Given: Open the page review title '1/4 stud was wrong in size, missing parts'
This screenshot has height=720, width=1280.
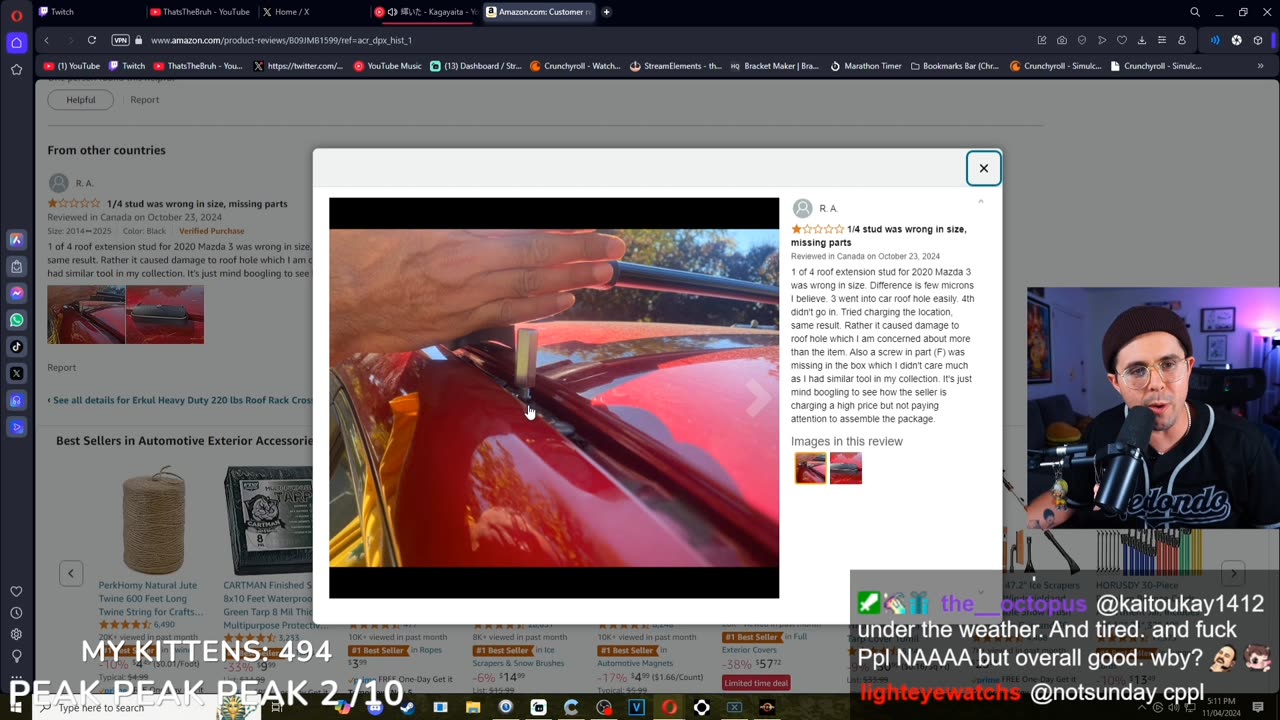Looking at the screenshot, I should (197, 204).
